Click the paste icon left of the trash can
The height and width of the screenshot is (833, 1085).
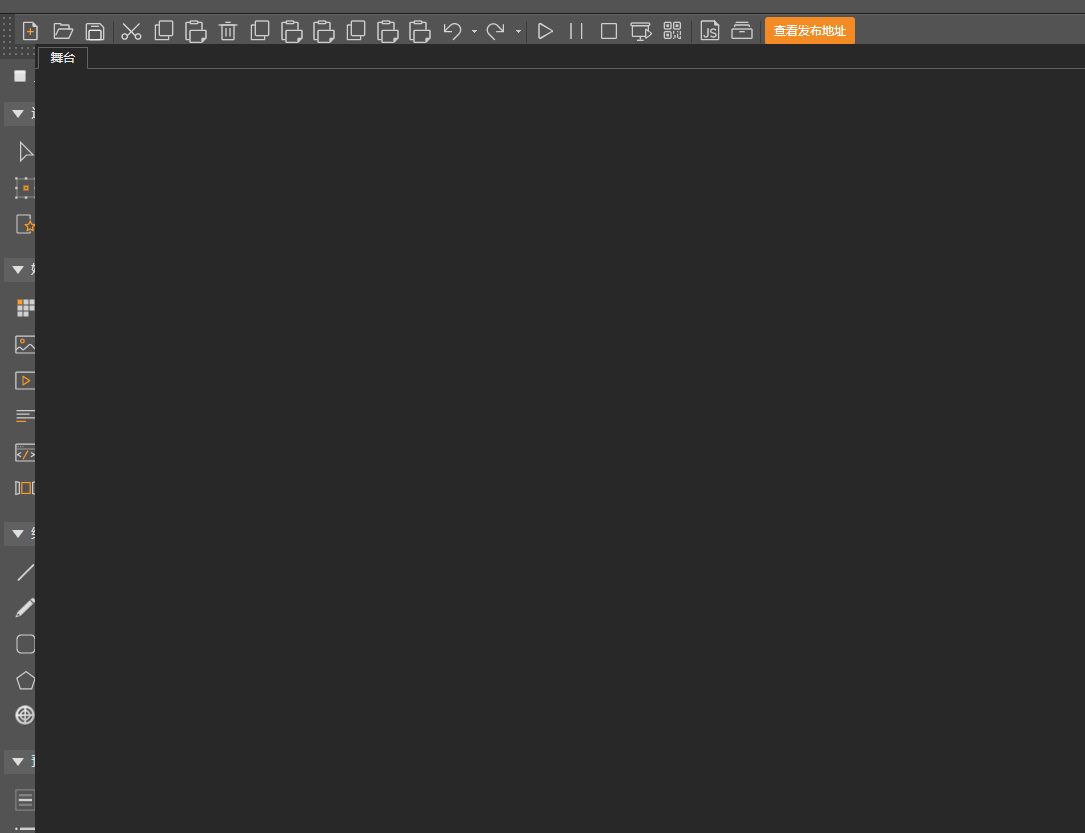pos(196,32)
